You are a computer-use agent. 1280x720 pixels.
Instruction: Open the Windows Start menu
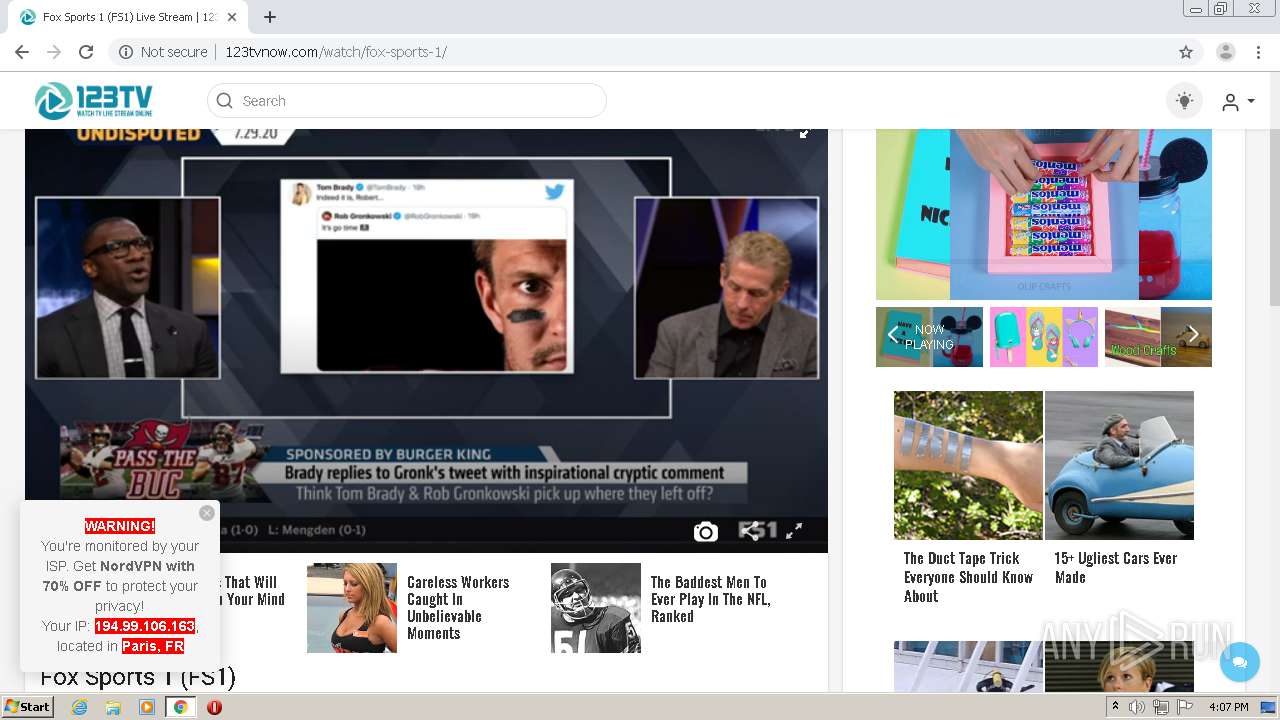[x=27, y=707]
